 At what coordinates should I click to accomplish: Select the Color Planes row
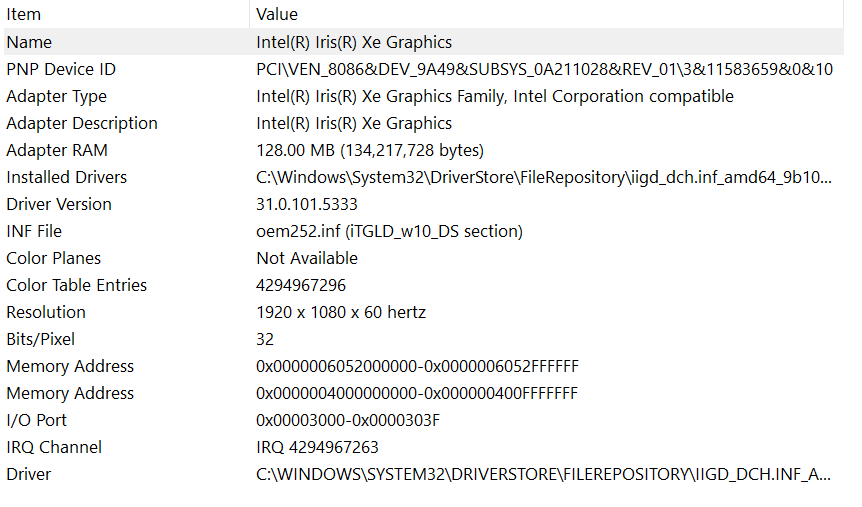pos(423,257)
